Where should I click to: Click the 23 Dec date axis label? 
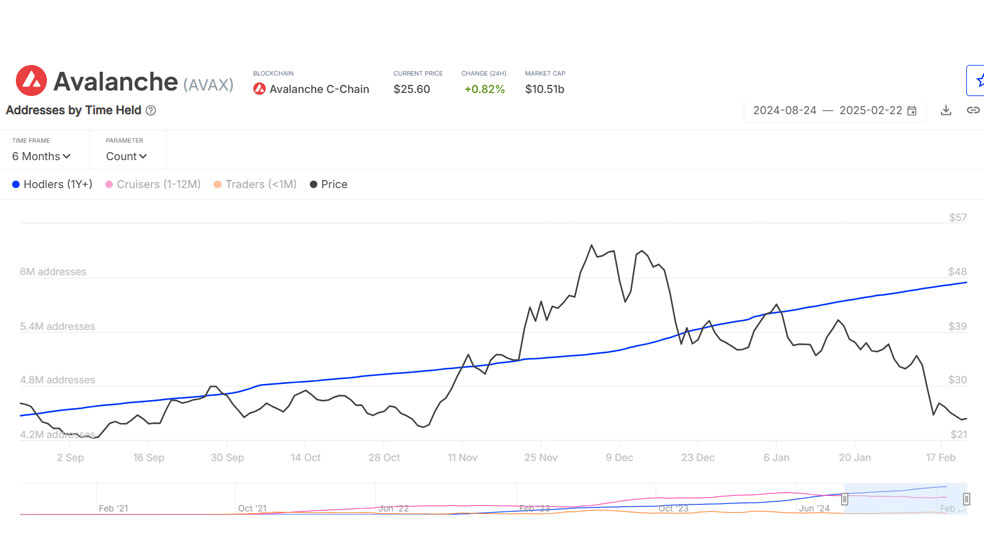coord(698,458)
